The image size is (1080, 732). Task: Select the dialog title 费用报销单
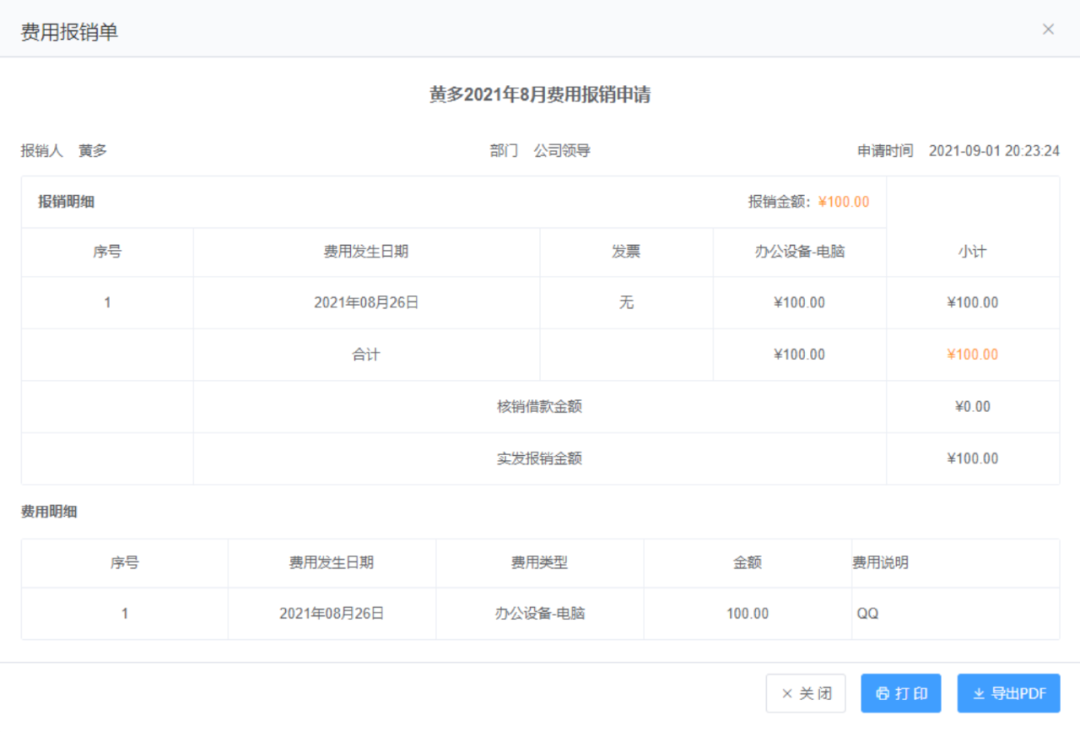point(70,32)
